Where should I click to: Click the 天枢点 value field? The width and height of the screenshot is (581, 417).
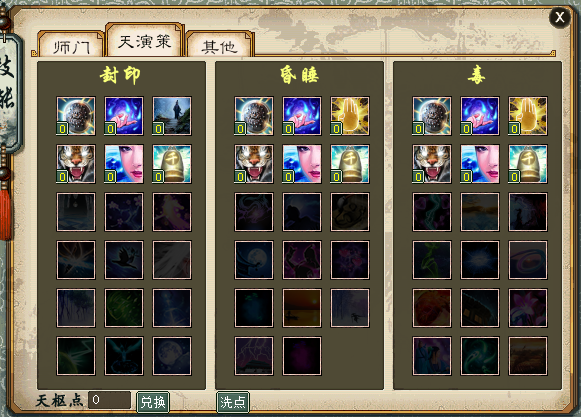[109, 400]
